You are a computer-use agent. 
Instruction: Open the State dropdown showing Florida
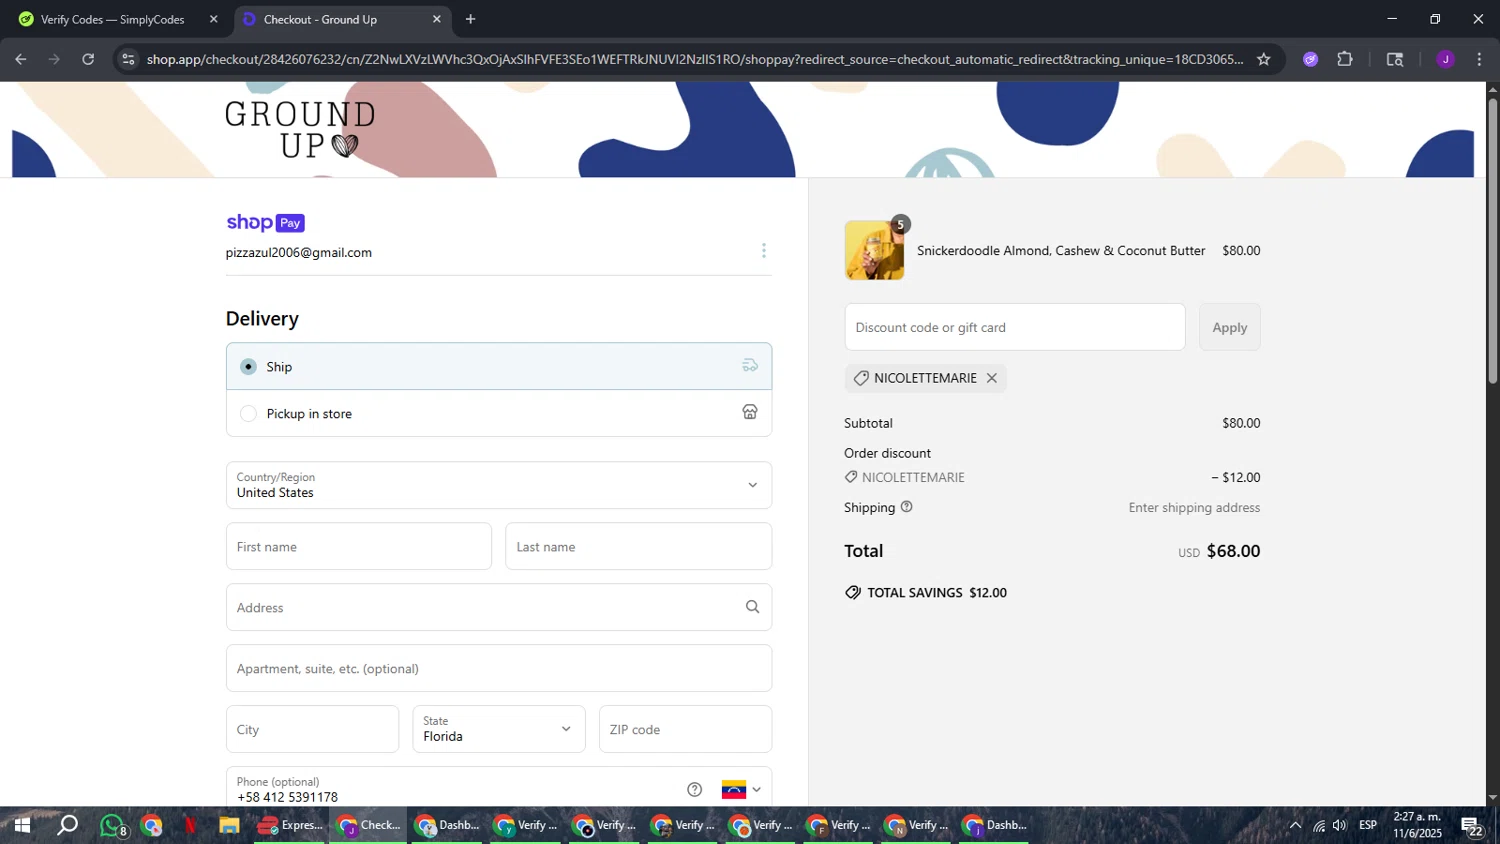(499, 729)
